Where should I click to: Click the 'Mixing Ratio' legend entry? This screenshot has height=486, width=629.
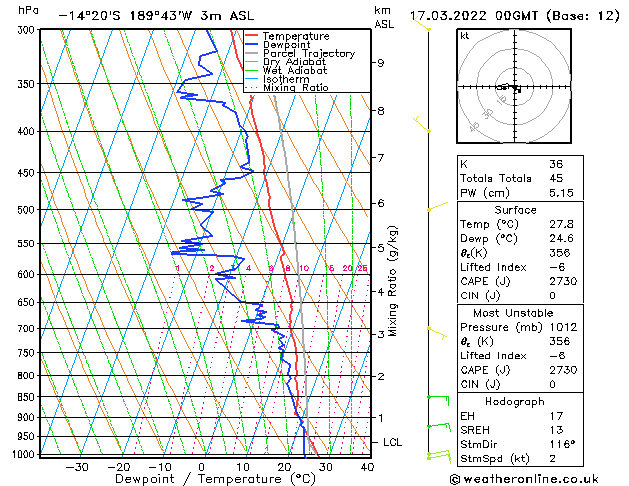pyautogui.click(x=296, y=87)
